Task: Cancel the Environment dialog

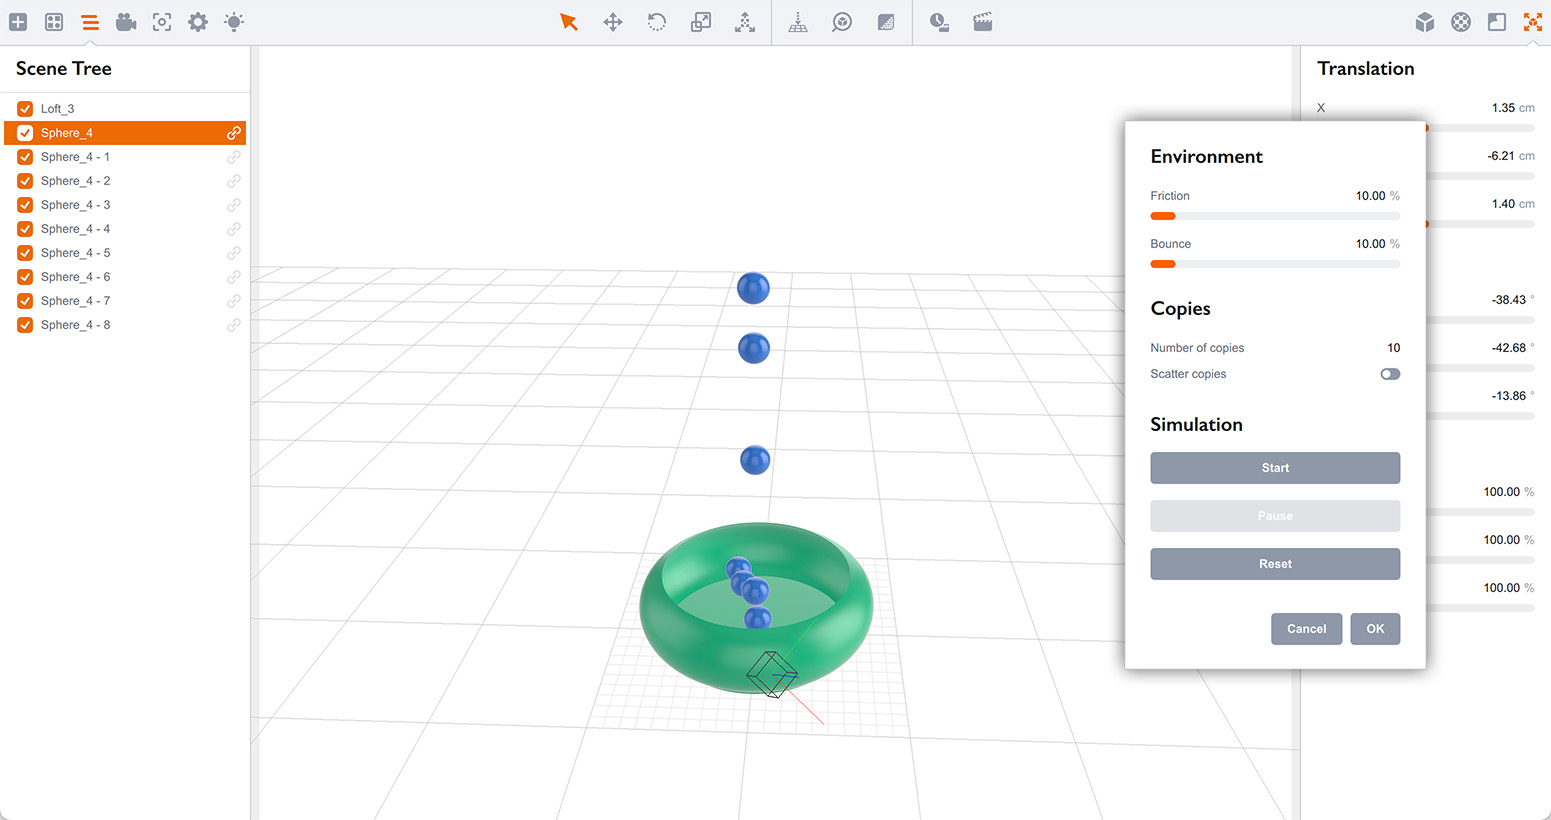Action: (x=1306, y=628)
